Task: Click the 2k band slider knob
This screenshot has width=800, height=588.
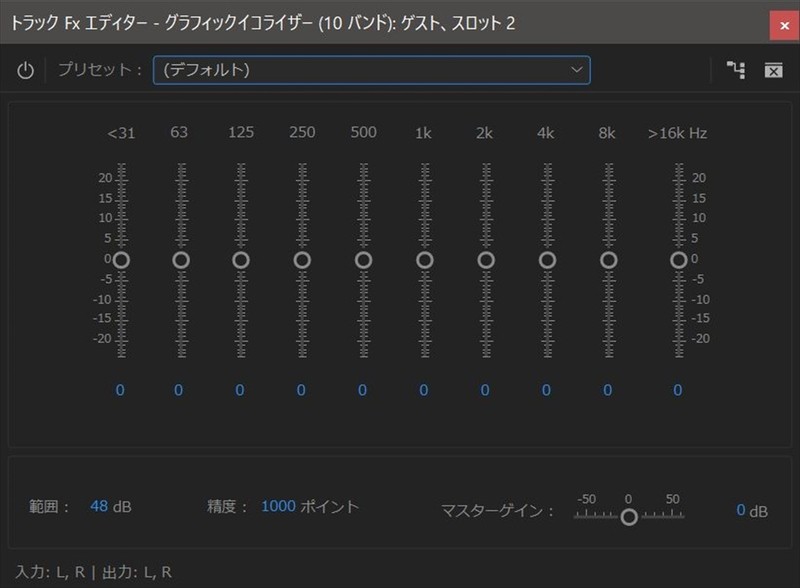Action: pos(486,260)
